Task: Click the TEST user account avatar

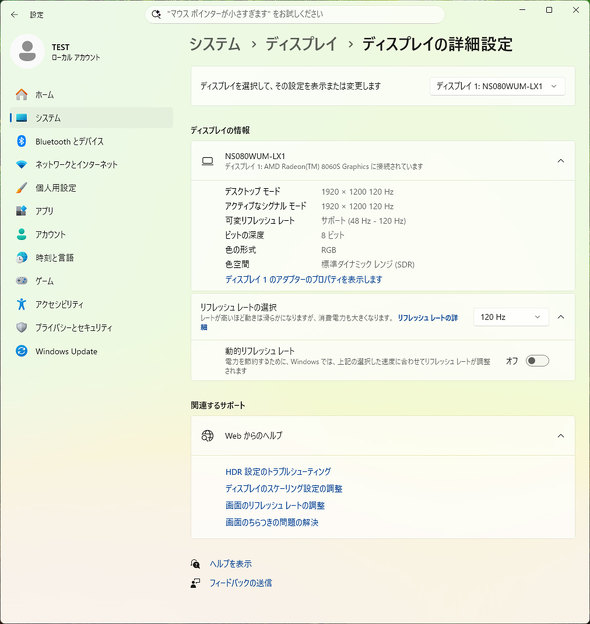Action: 27,51
